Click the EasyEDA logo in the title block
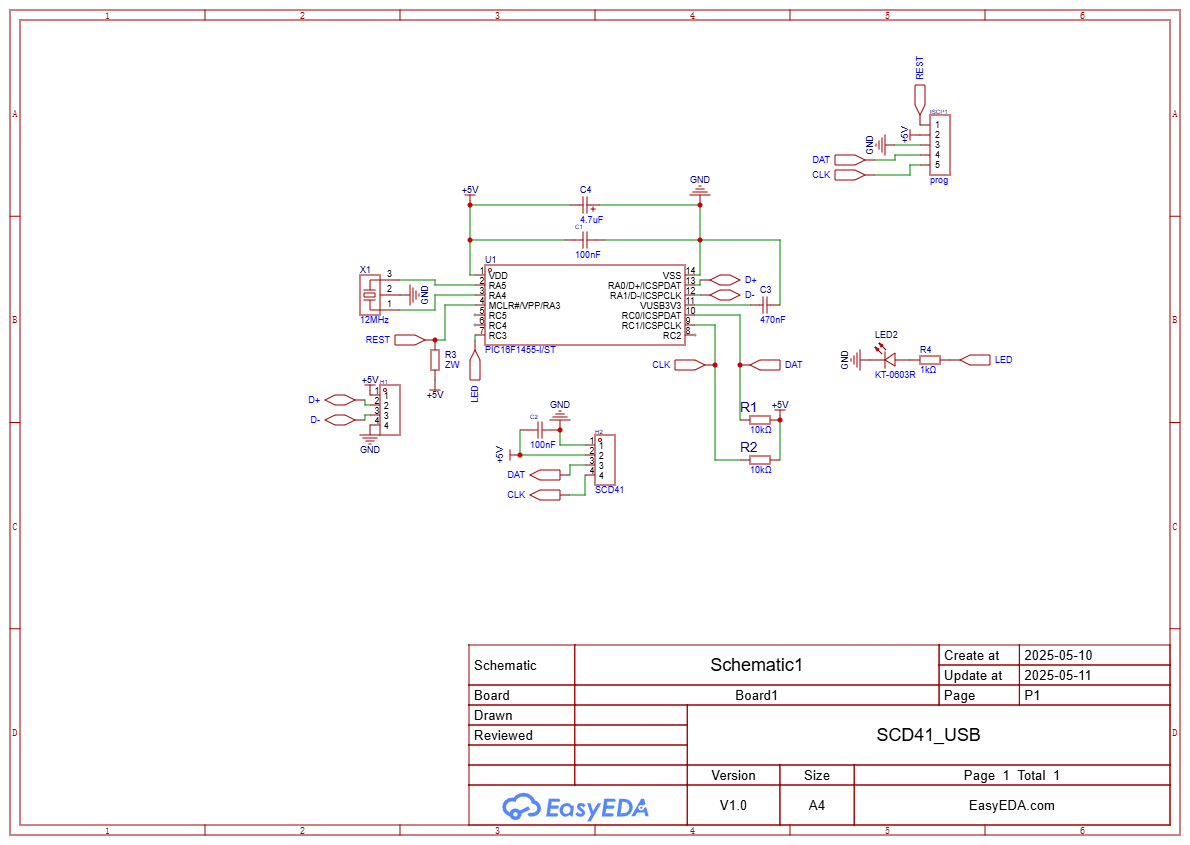This screenshot has width=1190, height=845. [x=576, y=805]
